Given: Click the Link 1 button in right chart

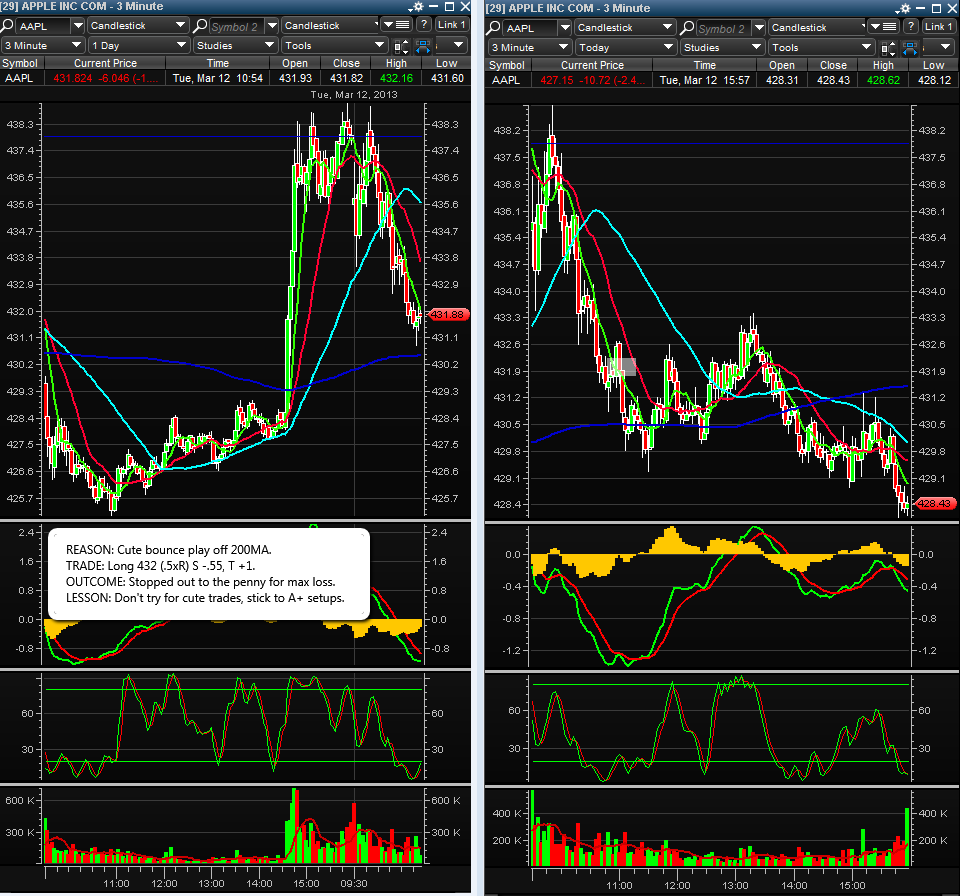Looking at the screenshot, I should pos(939,27).
